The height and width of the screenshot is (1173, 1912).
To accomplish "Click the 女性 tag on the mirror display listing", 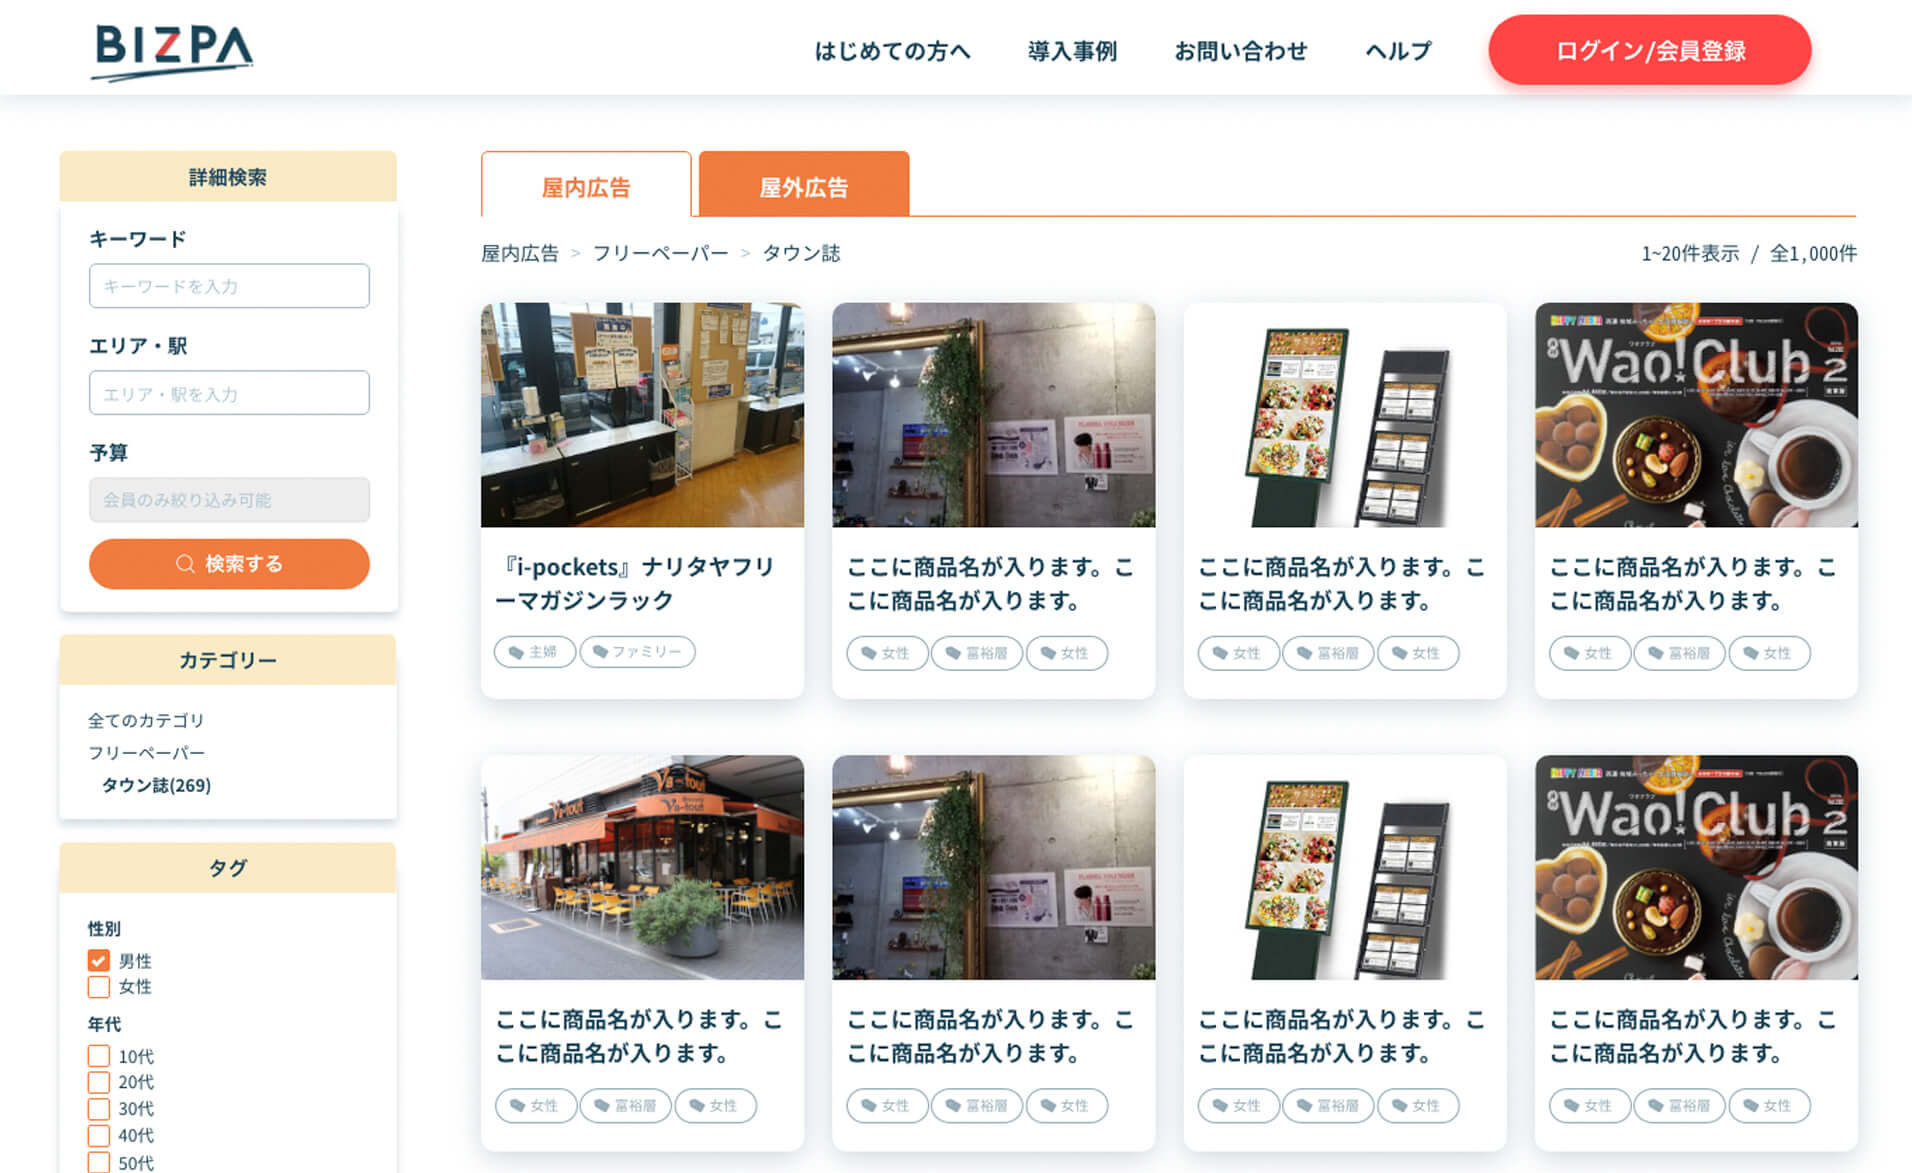I will pyautogui.click(x=887, y=653).
